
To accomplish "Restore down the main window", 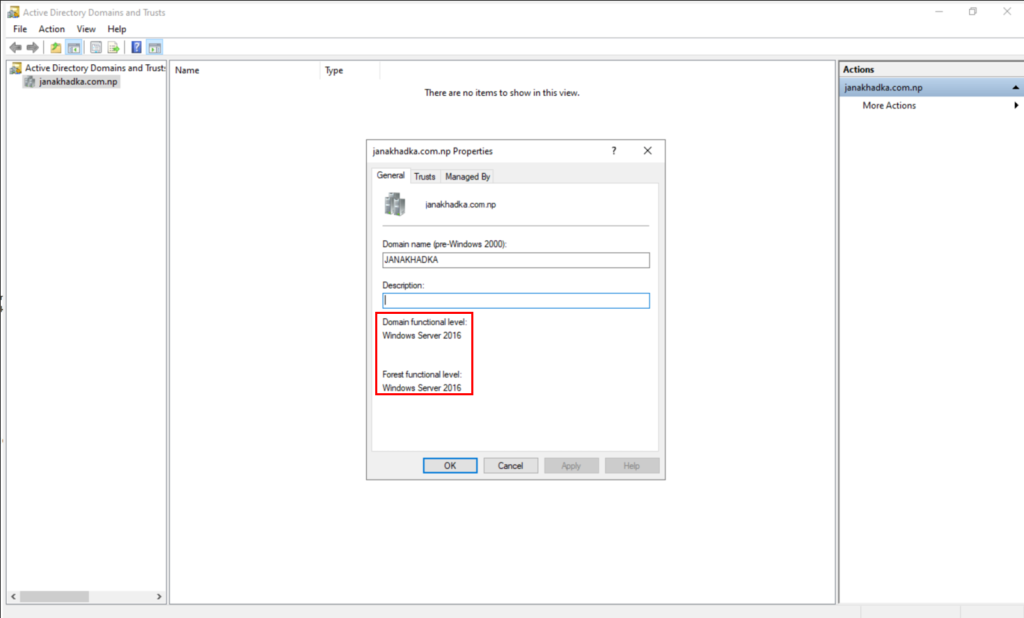I will coord(973,12).
